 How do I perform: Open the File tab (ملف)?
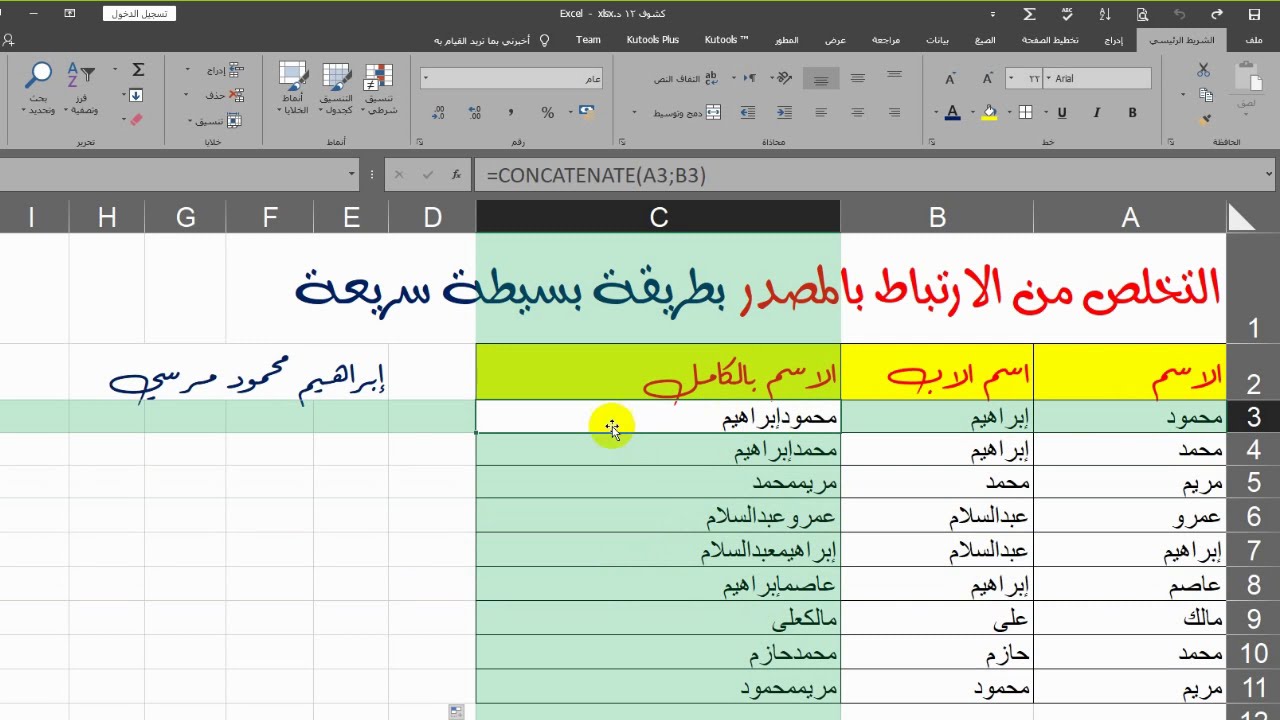pos(1254,40)
